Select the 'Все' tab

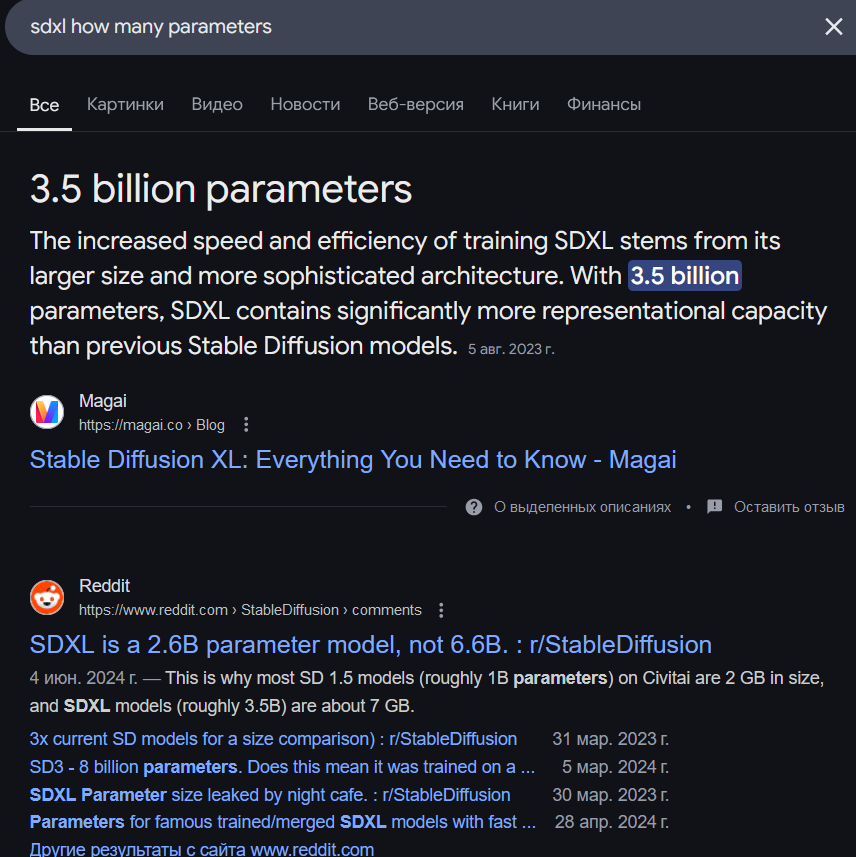[44, 104]
